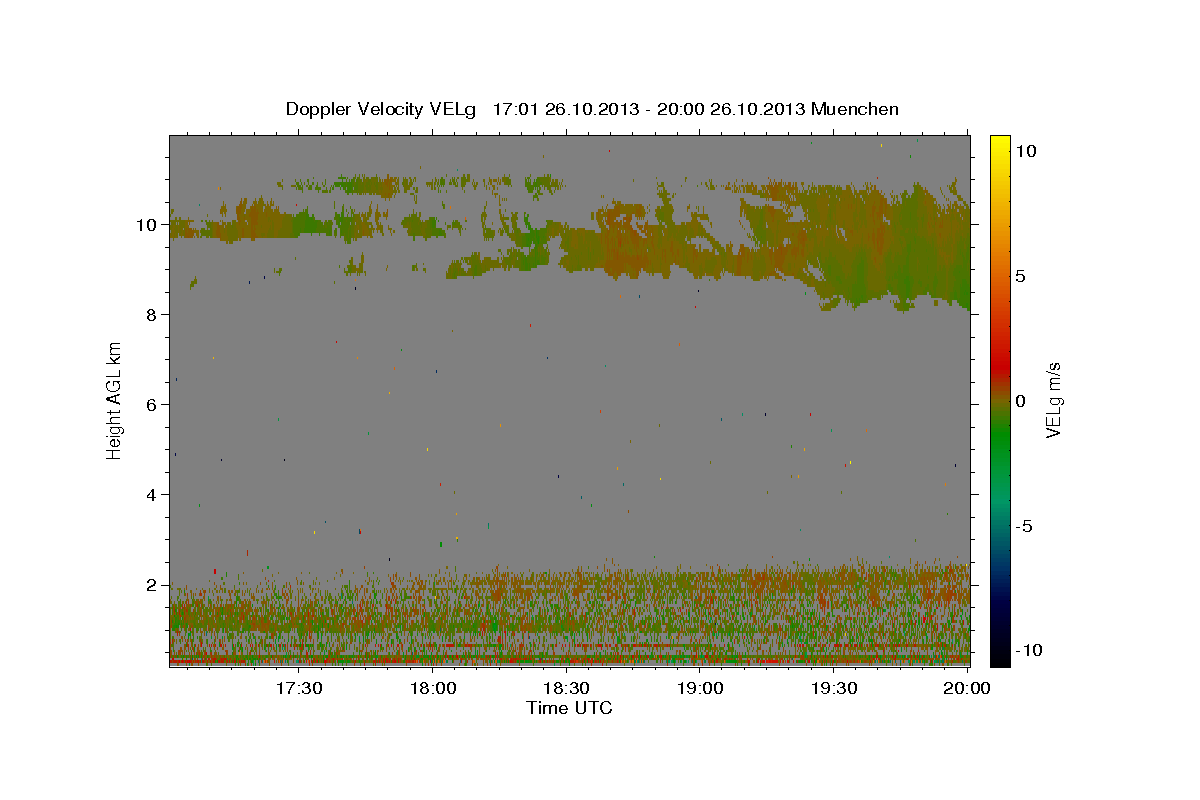Click the black bottom of the colorbar
Viewport: 1200px width, 800px height.
tap(1000, 650)
